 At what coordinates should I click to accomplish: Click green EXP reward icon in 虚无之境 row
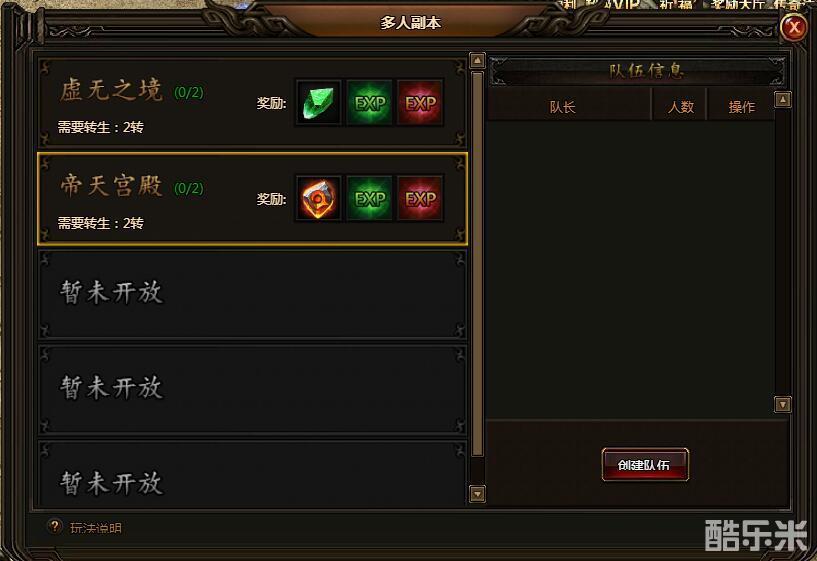(x=369, y=103)
